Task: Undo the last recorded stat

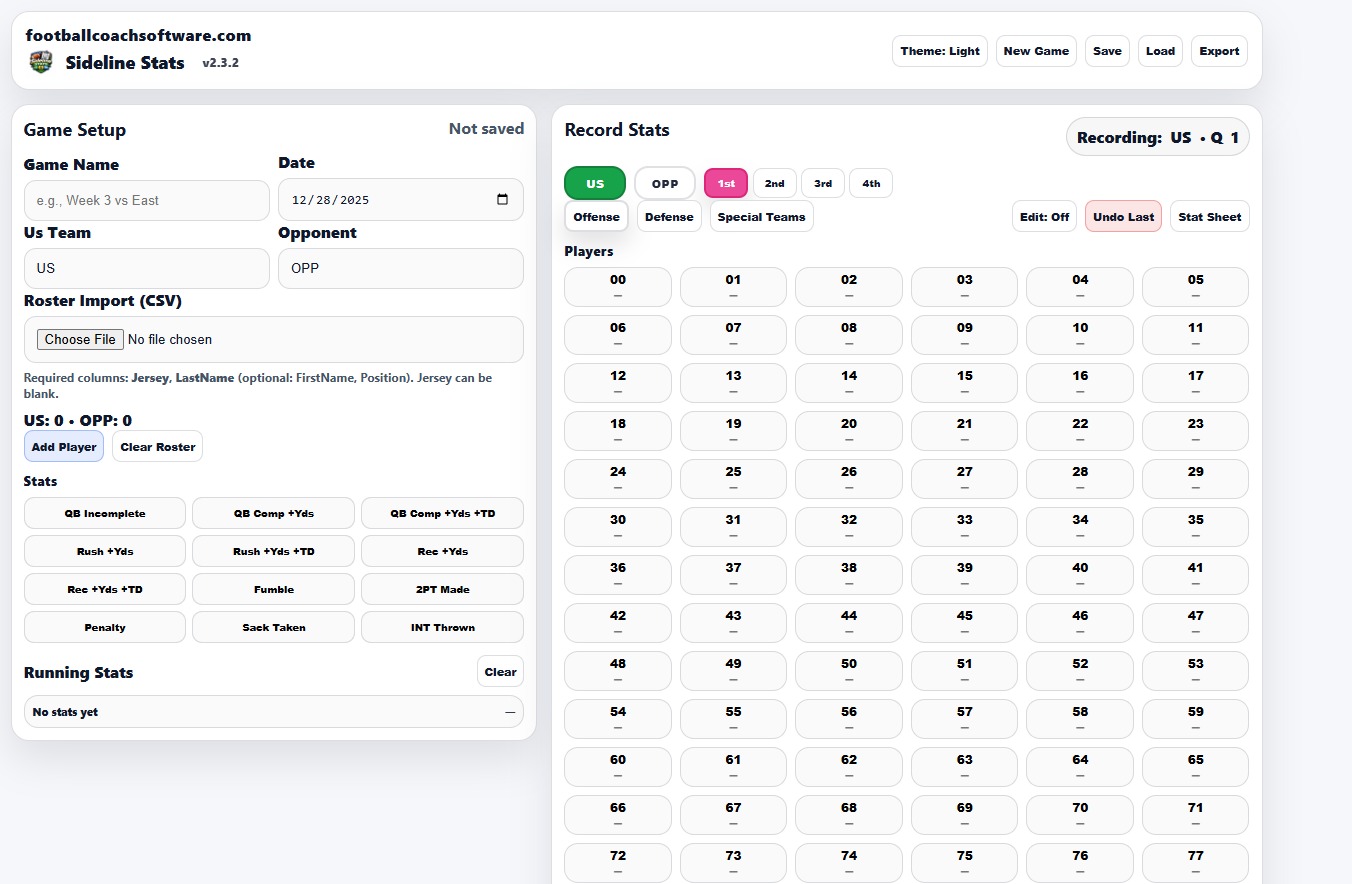Action: 1123,216
